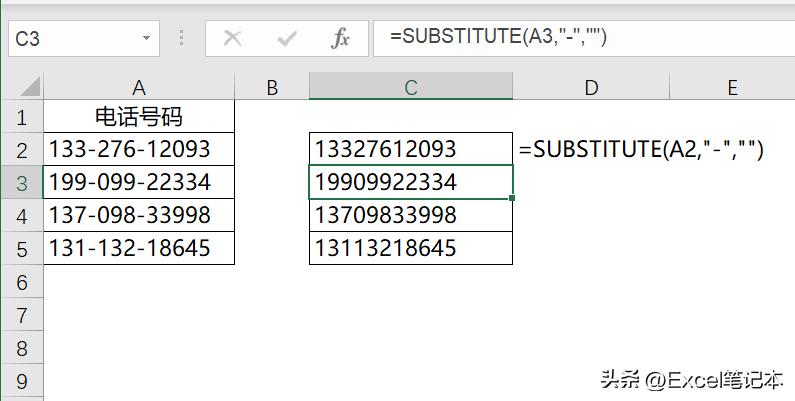Select row 6 header
795x401 pixels.
22,282
